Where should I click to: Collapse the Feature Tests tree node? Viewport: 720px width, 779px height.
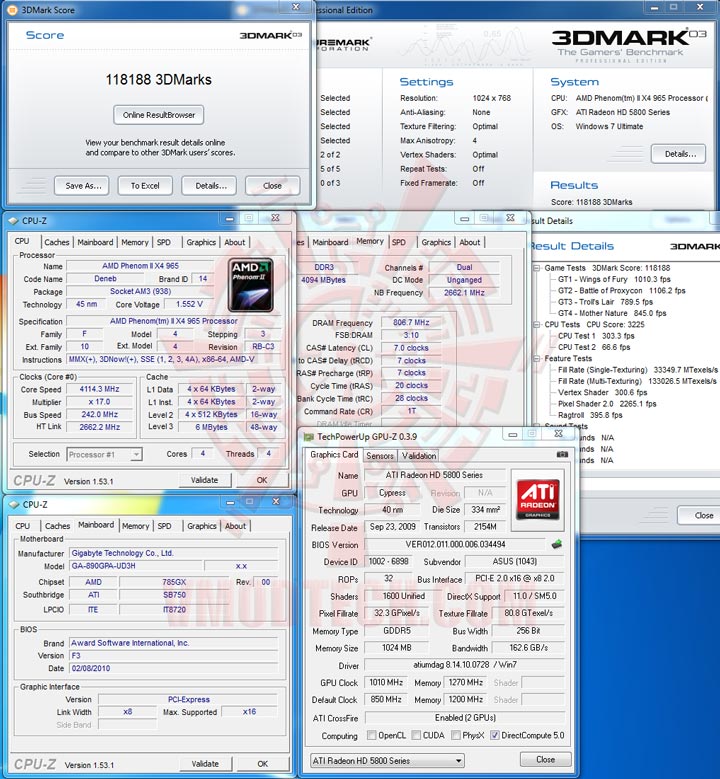click(537, 358)
